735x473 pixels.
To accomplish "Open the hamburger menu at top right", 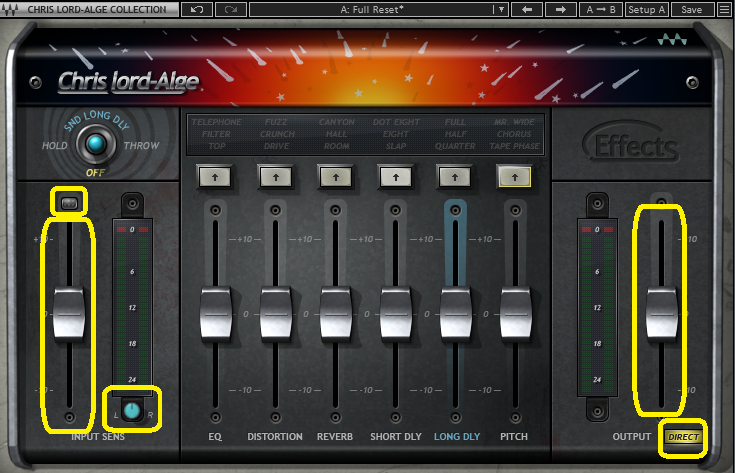I will pyautogui.click(x=724, y=9).
